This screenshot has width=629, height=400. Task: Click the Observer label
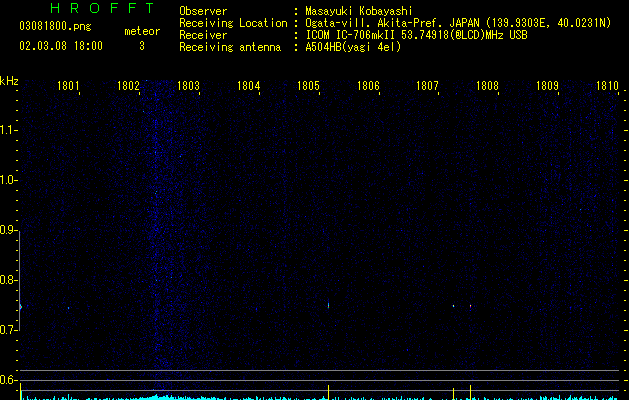[203, 11]
